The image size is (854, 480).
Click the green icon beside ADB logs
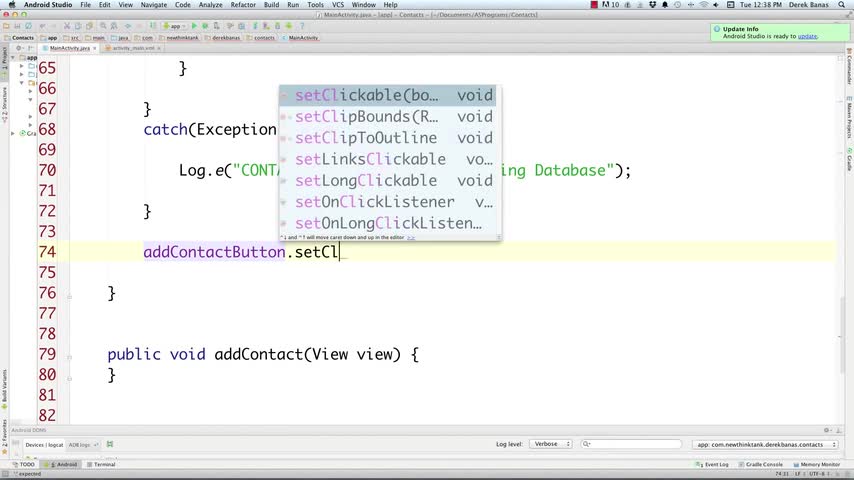tap(110, 444)
